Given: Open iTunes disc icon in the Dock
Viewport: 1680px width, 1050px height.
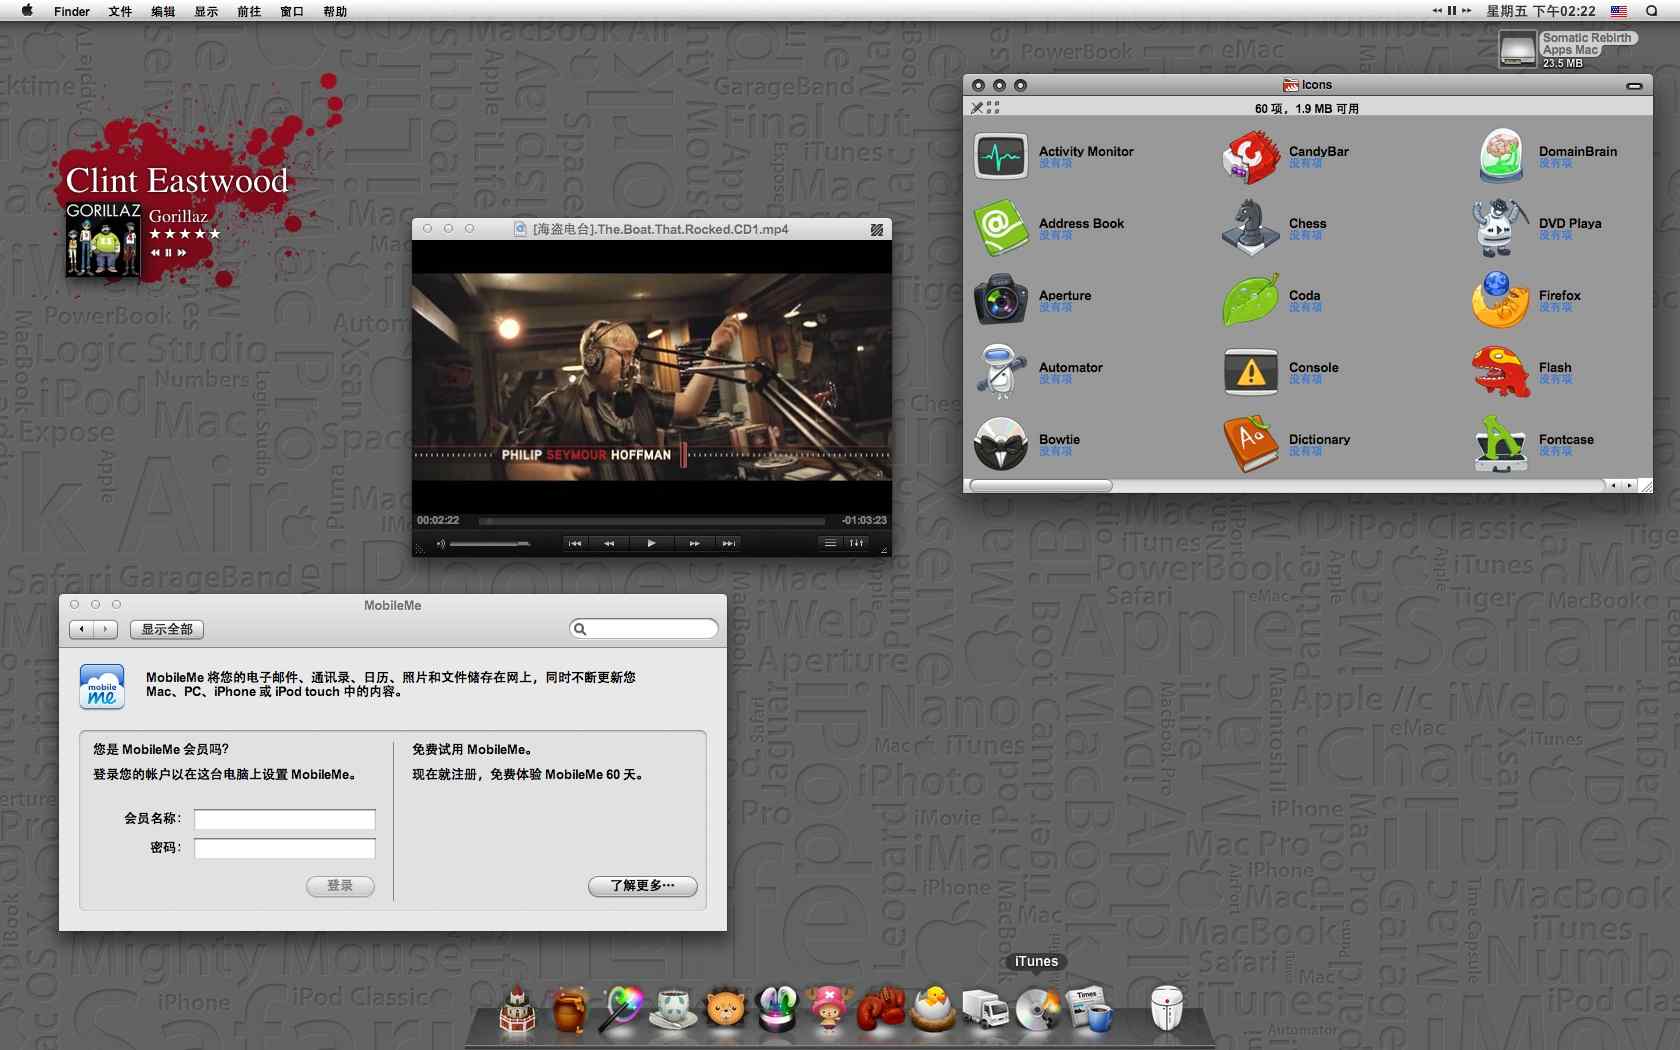Looking at the screenshot, I should [1037, 1008].
